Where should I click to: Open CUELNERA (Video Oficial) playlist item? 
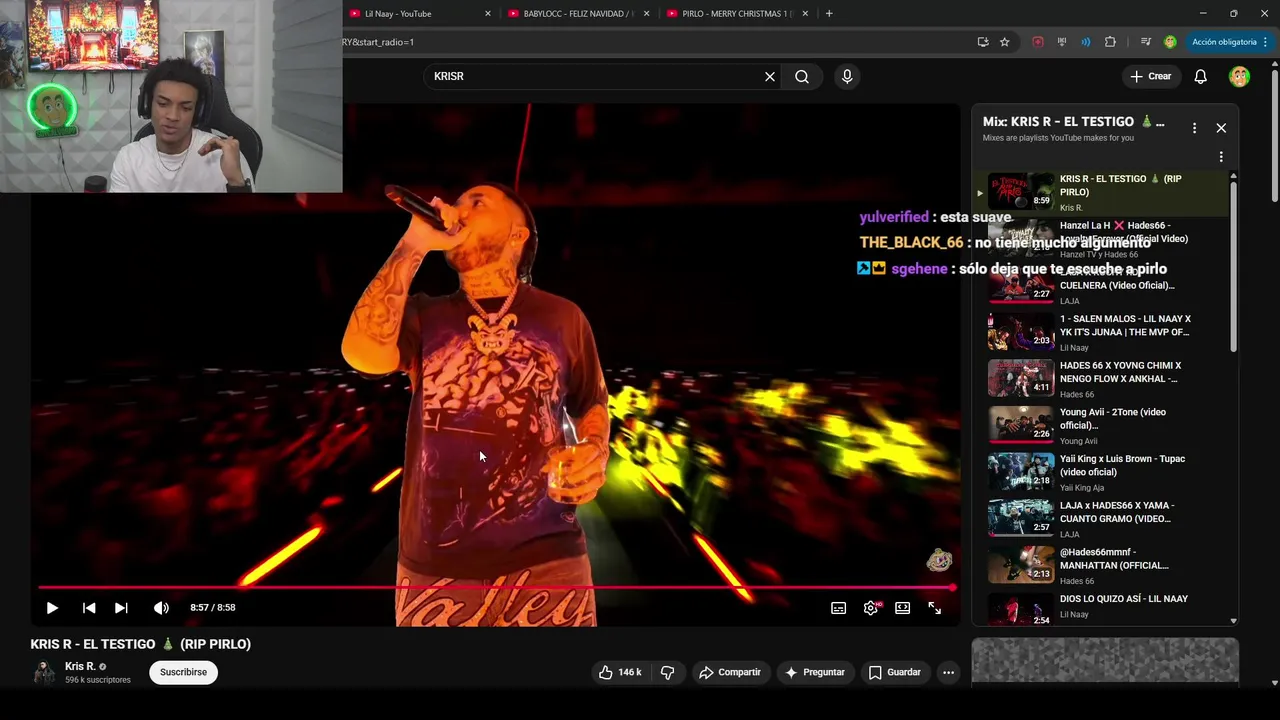[1103, 285]
